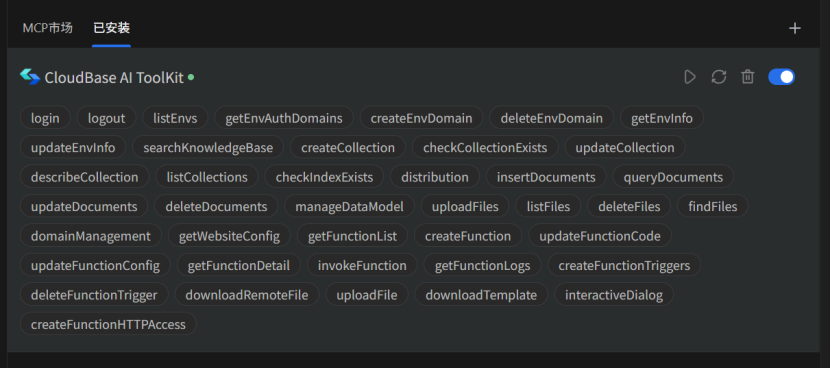Refresh CloudBase AI ToolKit server
The width and height of the screenshot is (831, 369).
pos(719,77)
